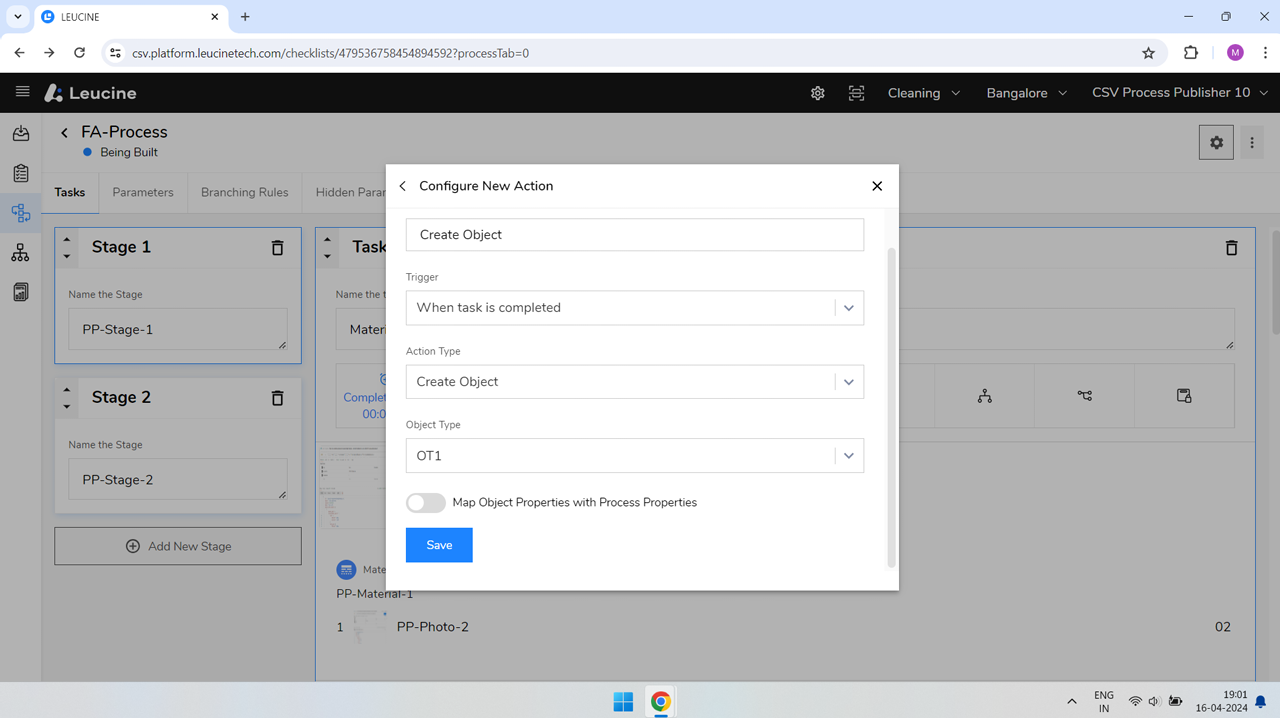Screen dimensions: 1280x718
Task: Open the calculator-like report sidebar icon
Action: click(21, 292)
